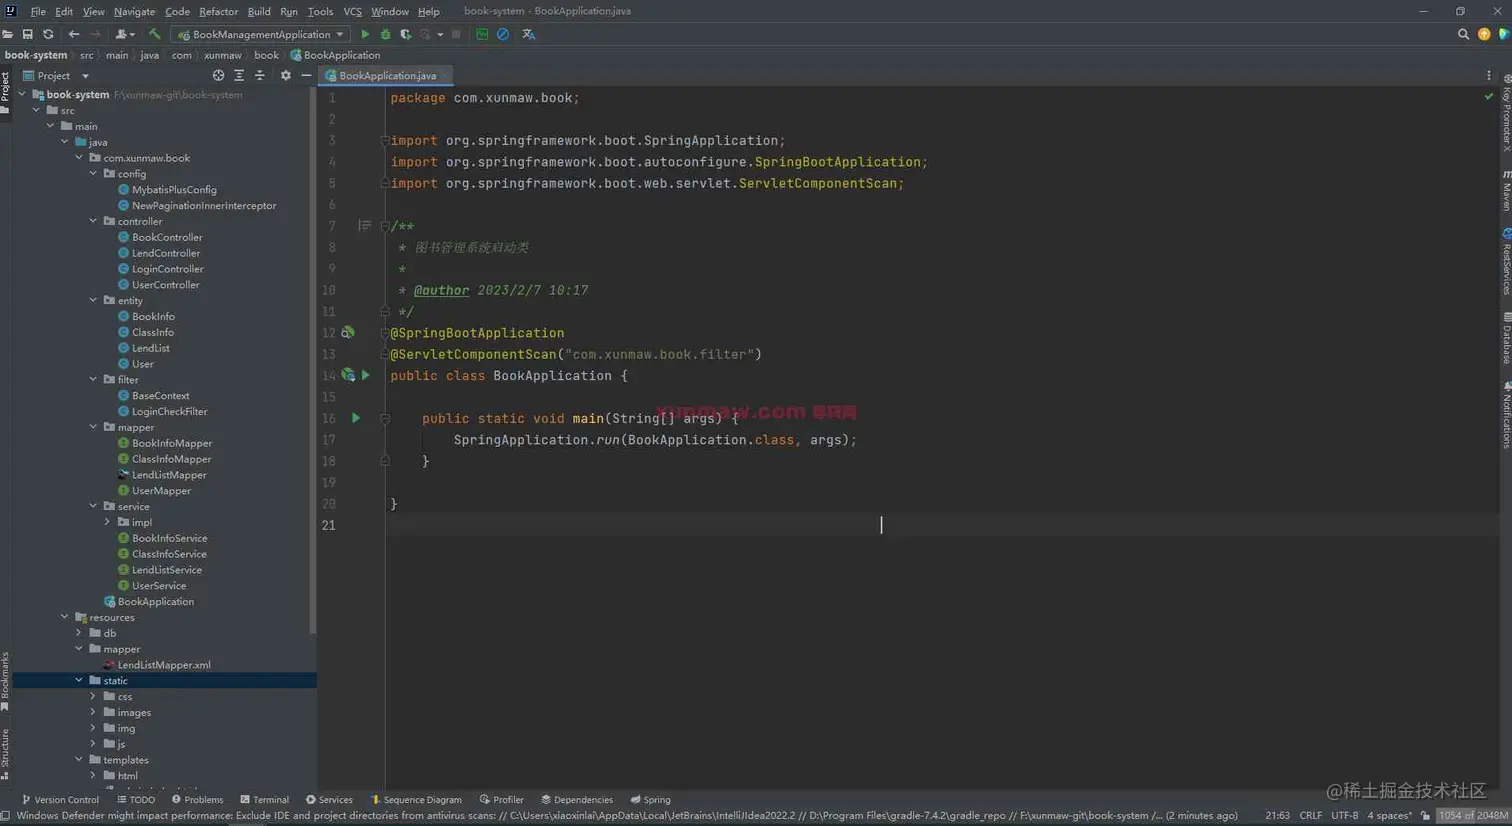This screenshot has height=826, width=1512.
Task: Open Project panel settings gear
Action: pyautogui.click(x=285, y=75)
